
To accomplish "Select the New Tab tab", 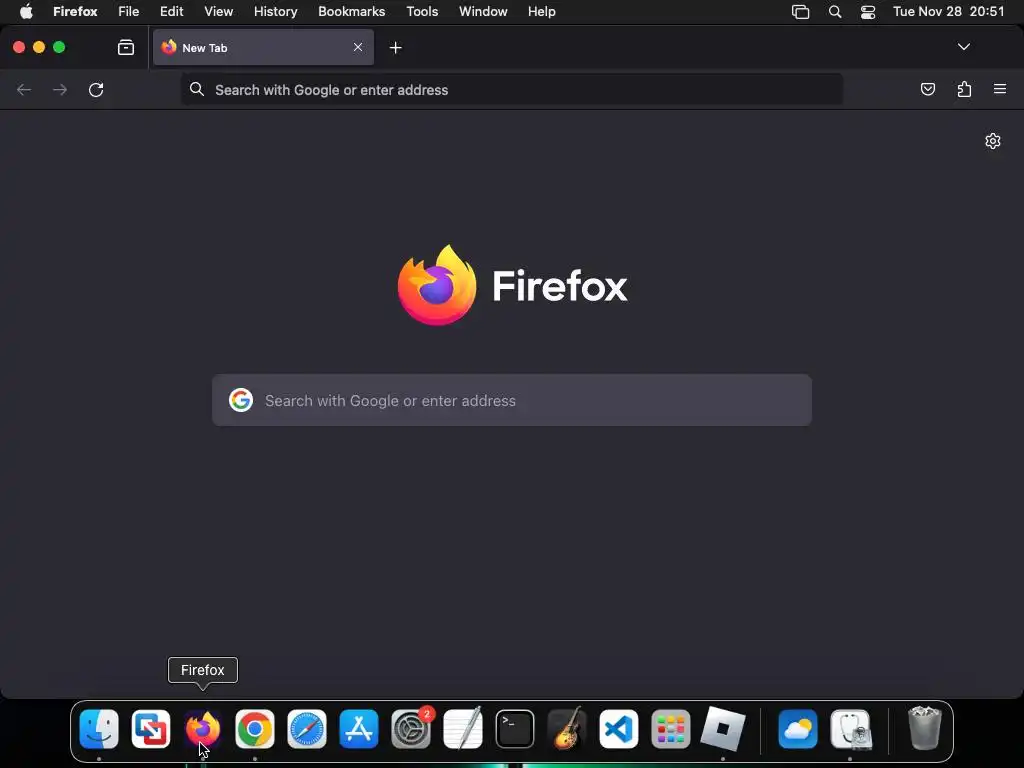I will (263, 47).
